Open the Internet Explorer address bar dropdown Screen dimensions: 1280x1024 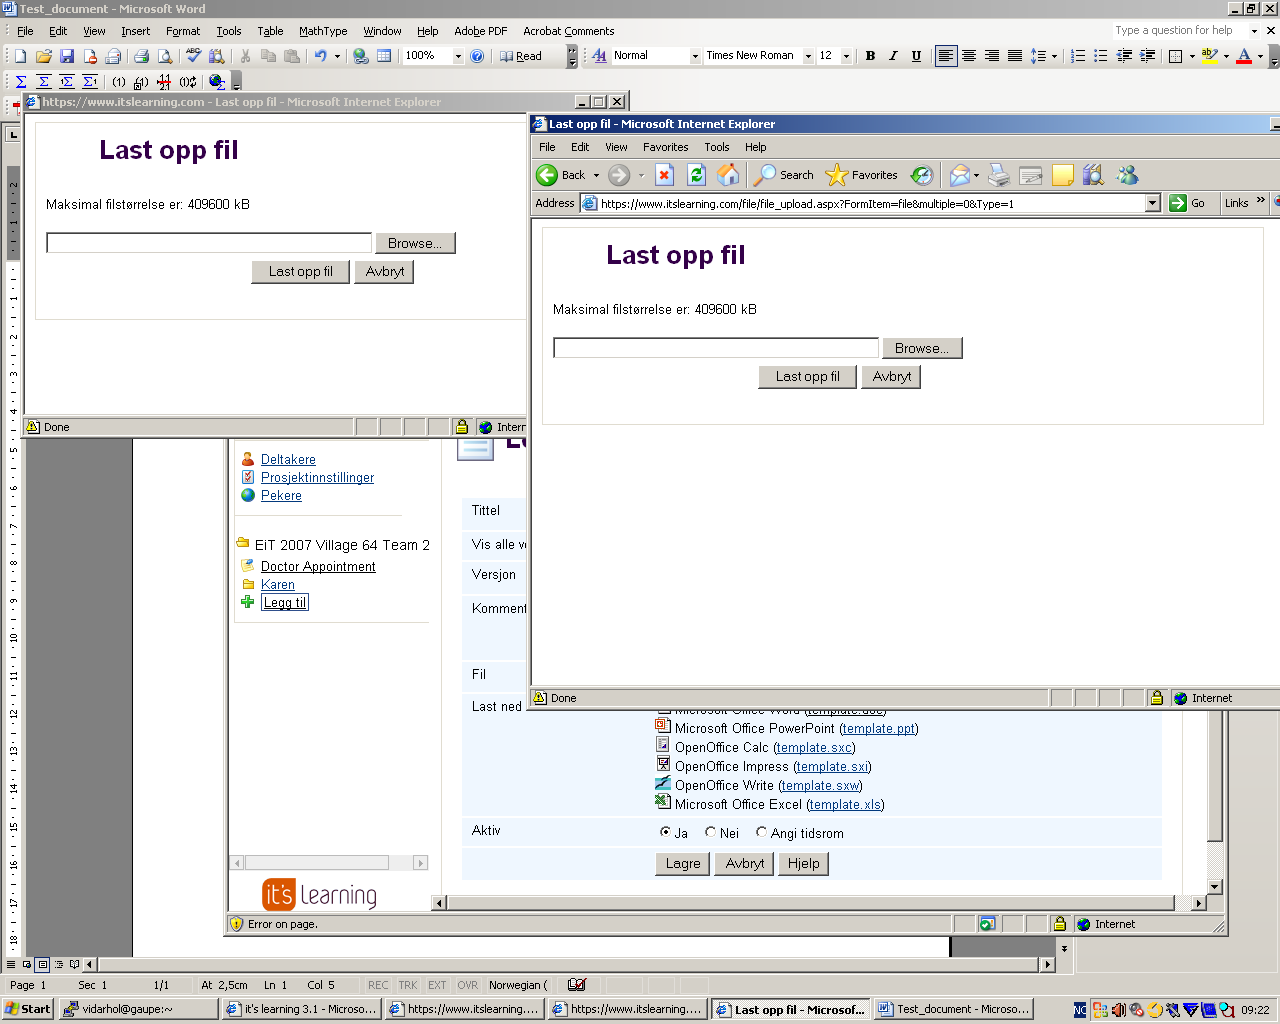[x=1152, y=203]
